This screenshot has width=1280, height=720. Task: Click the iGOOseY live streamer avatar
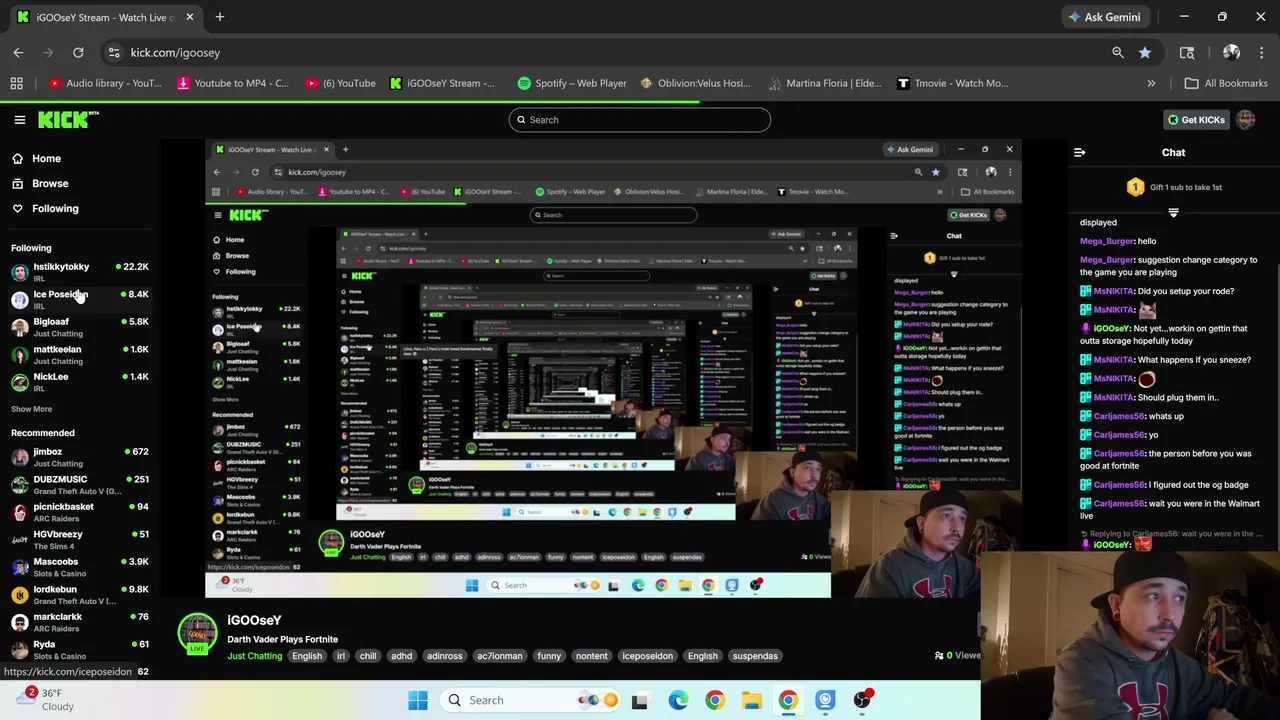click(x=197, y=633)
